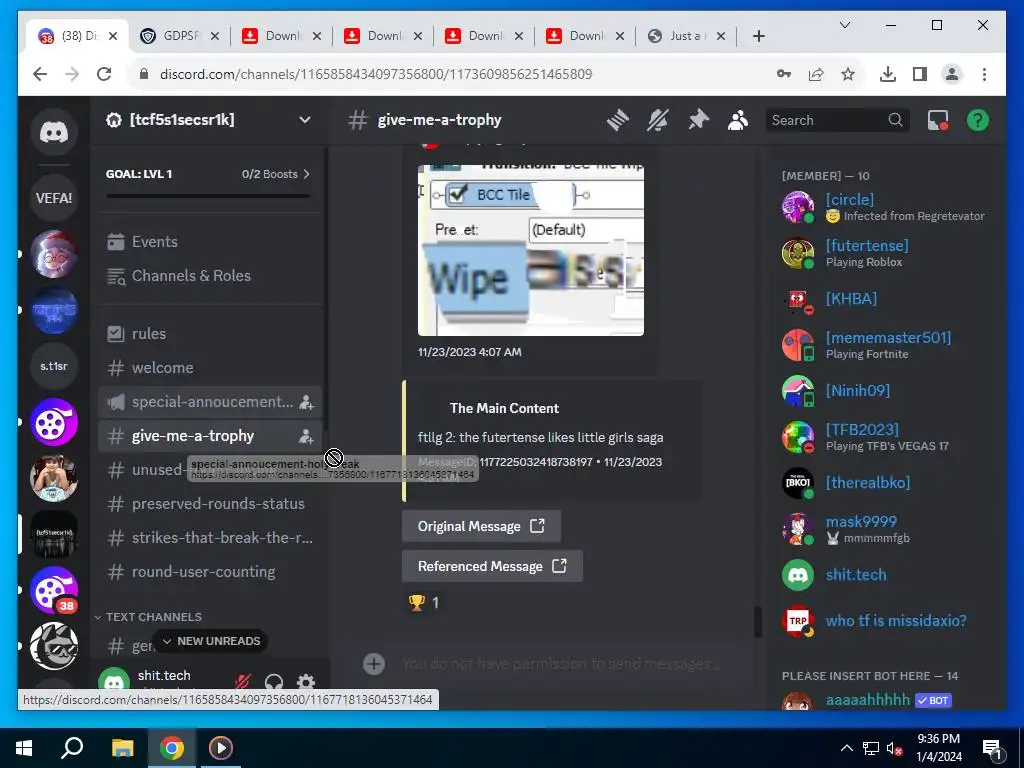Open Chrome three-dot menu
Image resolution: width=1024 pixels, height=768 pixels.
point(984,74)
